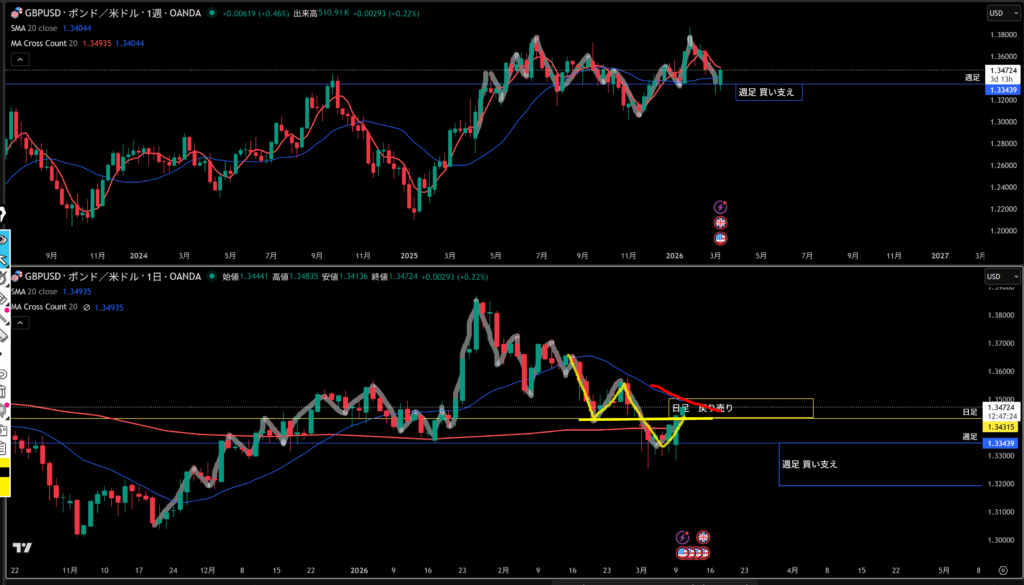This screenshot has width=1024, height=585.
Task: Click the US flag event icon on weekly chart
Action: (x=720, y=239)
